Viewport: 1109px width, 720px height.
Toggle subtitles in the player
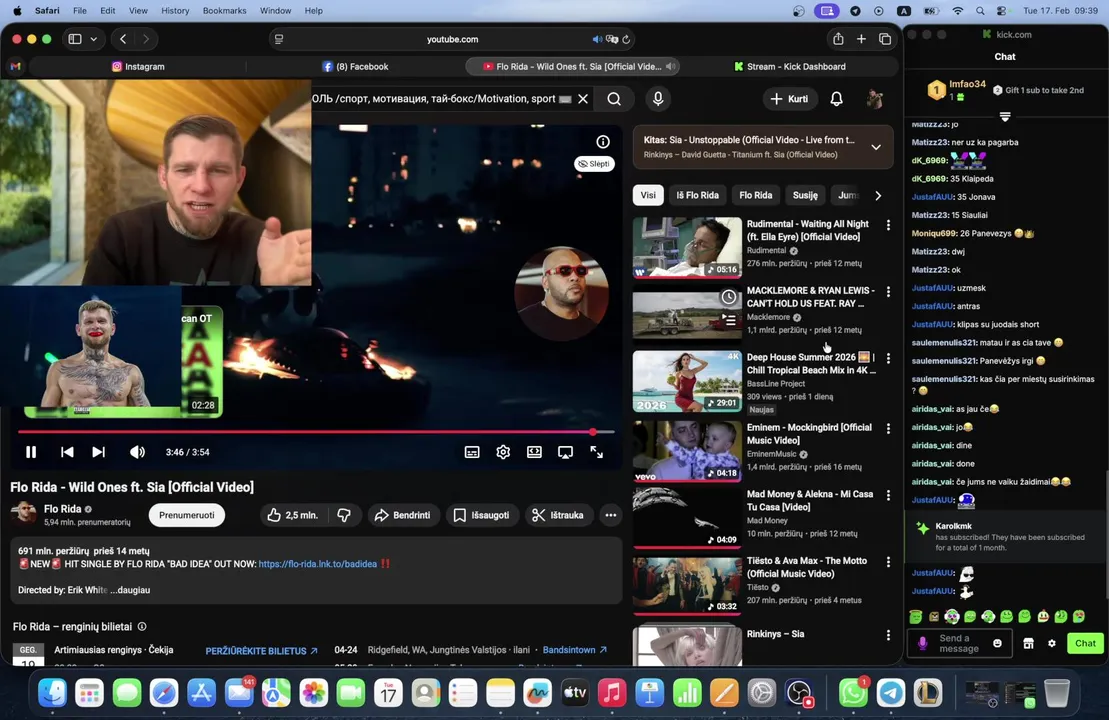click(472, 452)
